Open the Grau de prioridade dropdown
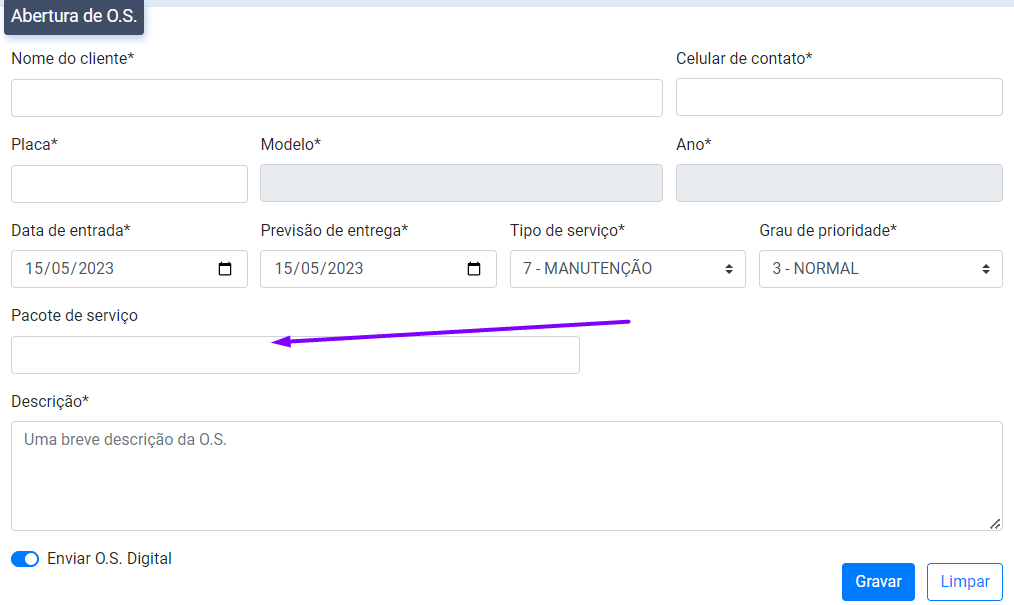The height and width of the screenshot is (605, 1014). [x=880, y=269]
